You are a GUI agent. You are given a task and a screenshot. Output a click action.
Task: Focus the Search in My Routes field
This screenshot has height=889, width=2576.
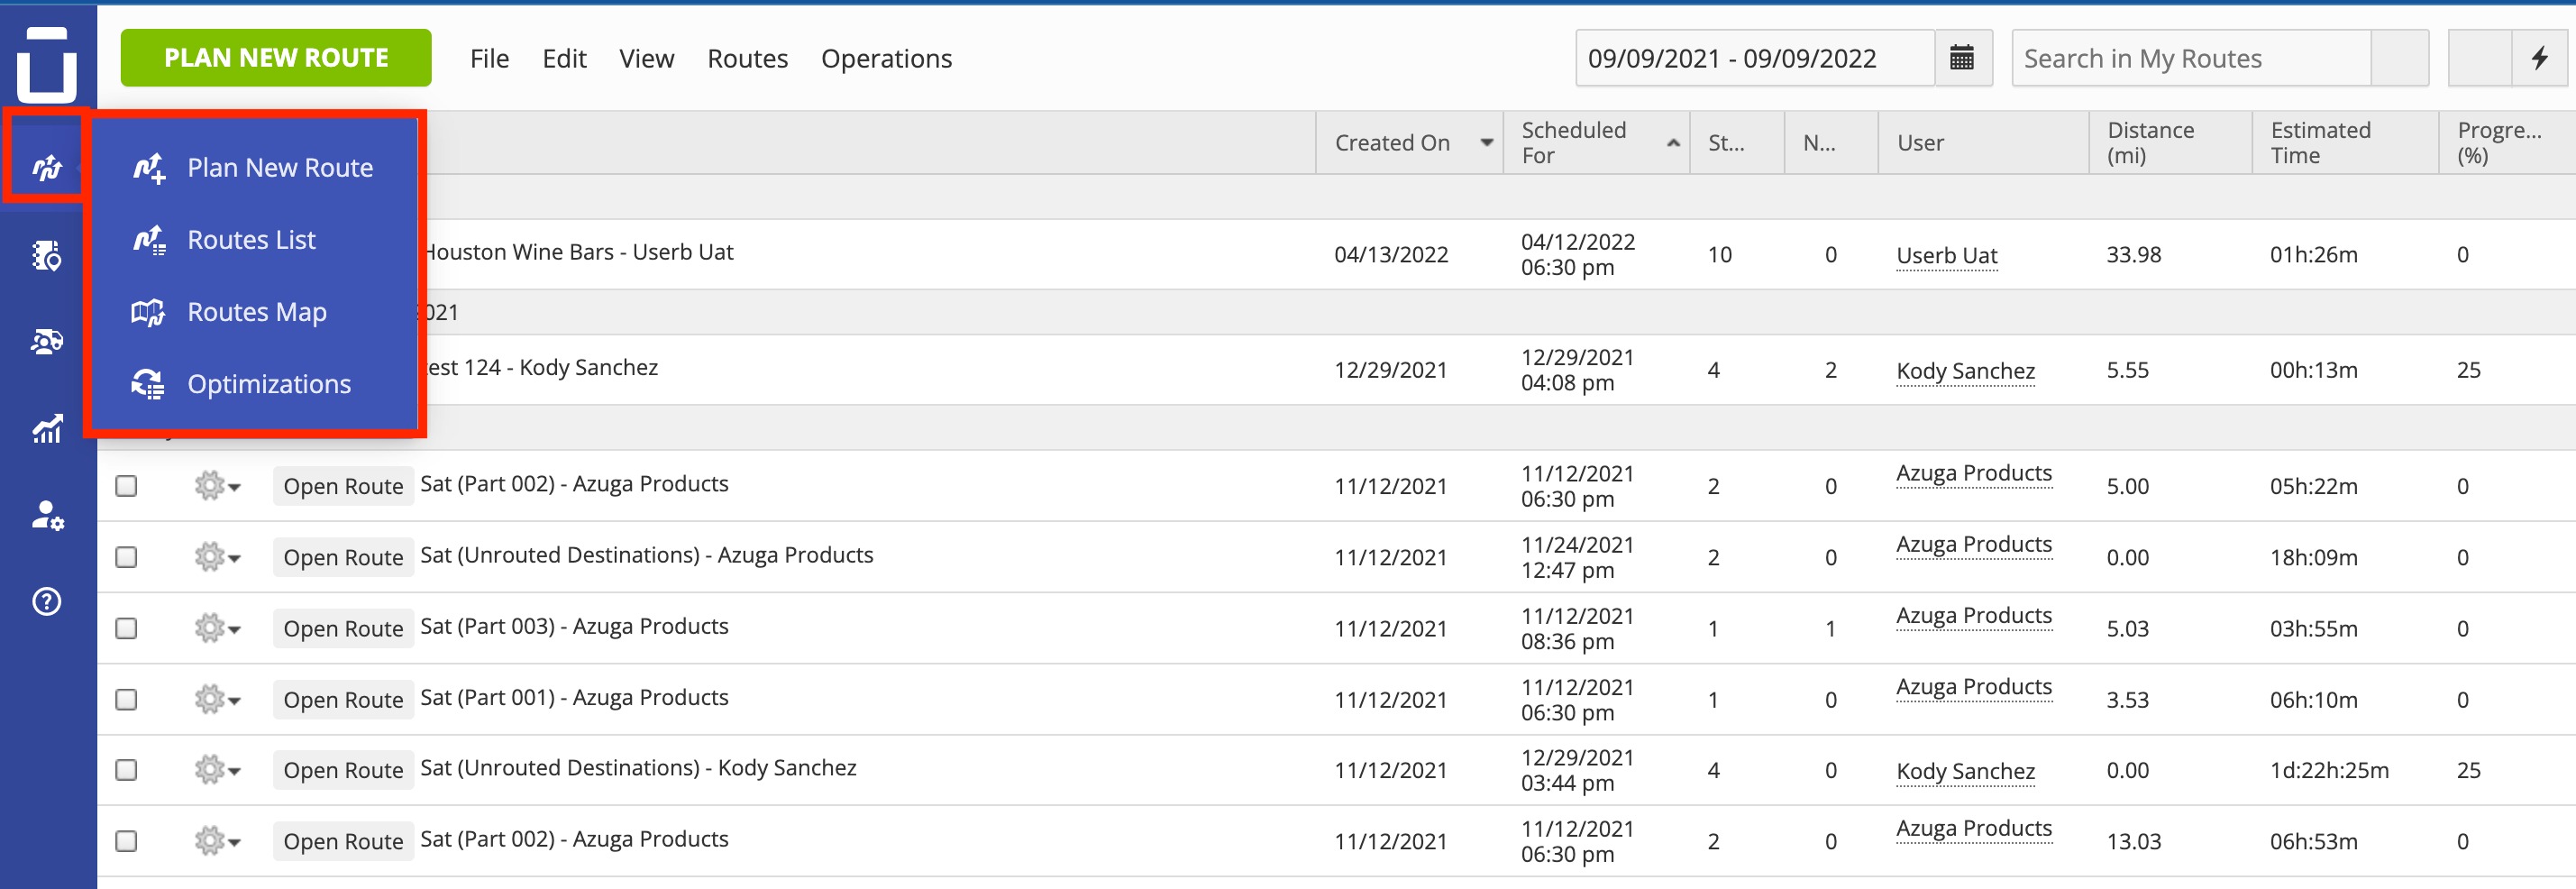coord(2191,58)
